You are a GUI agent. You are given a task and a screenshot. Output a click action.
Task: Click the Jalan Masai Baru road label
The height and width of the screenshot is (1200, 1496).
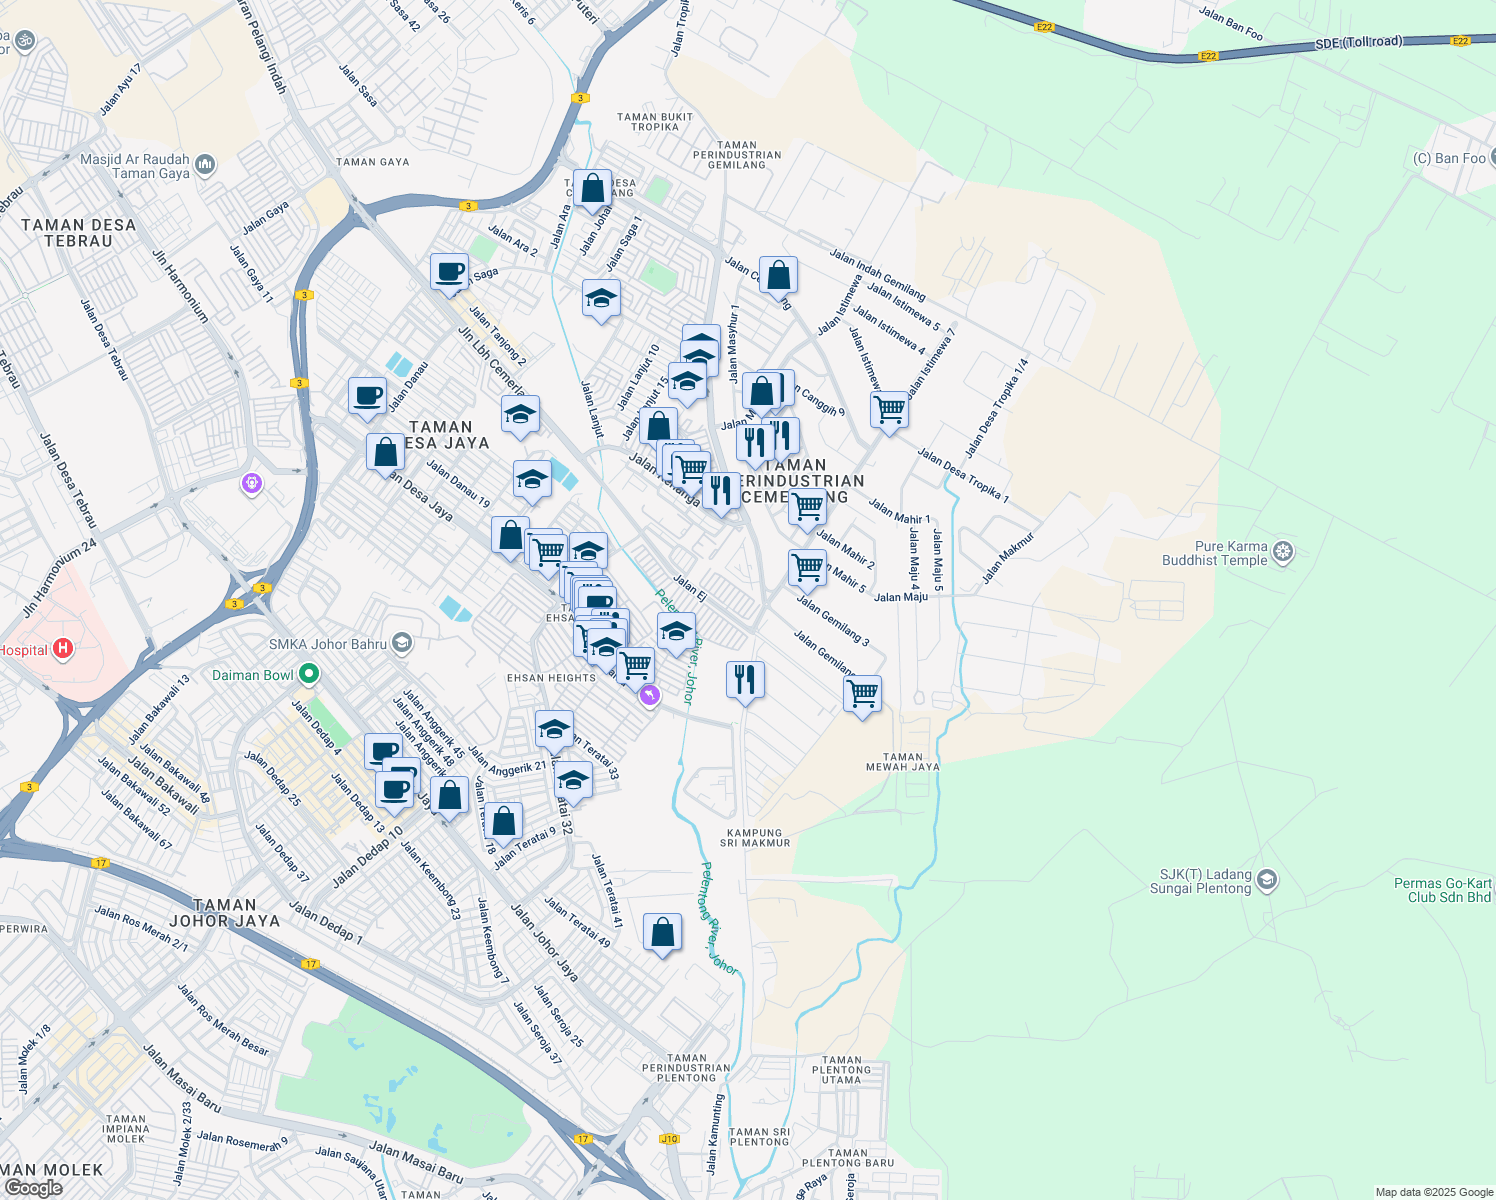pyautogui.click(x=181, y=1079)
